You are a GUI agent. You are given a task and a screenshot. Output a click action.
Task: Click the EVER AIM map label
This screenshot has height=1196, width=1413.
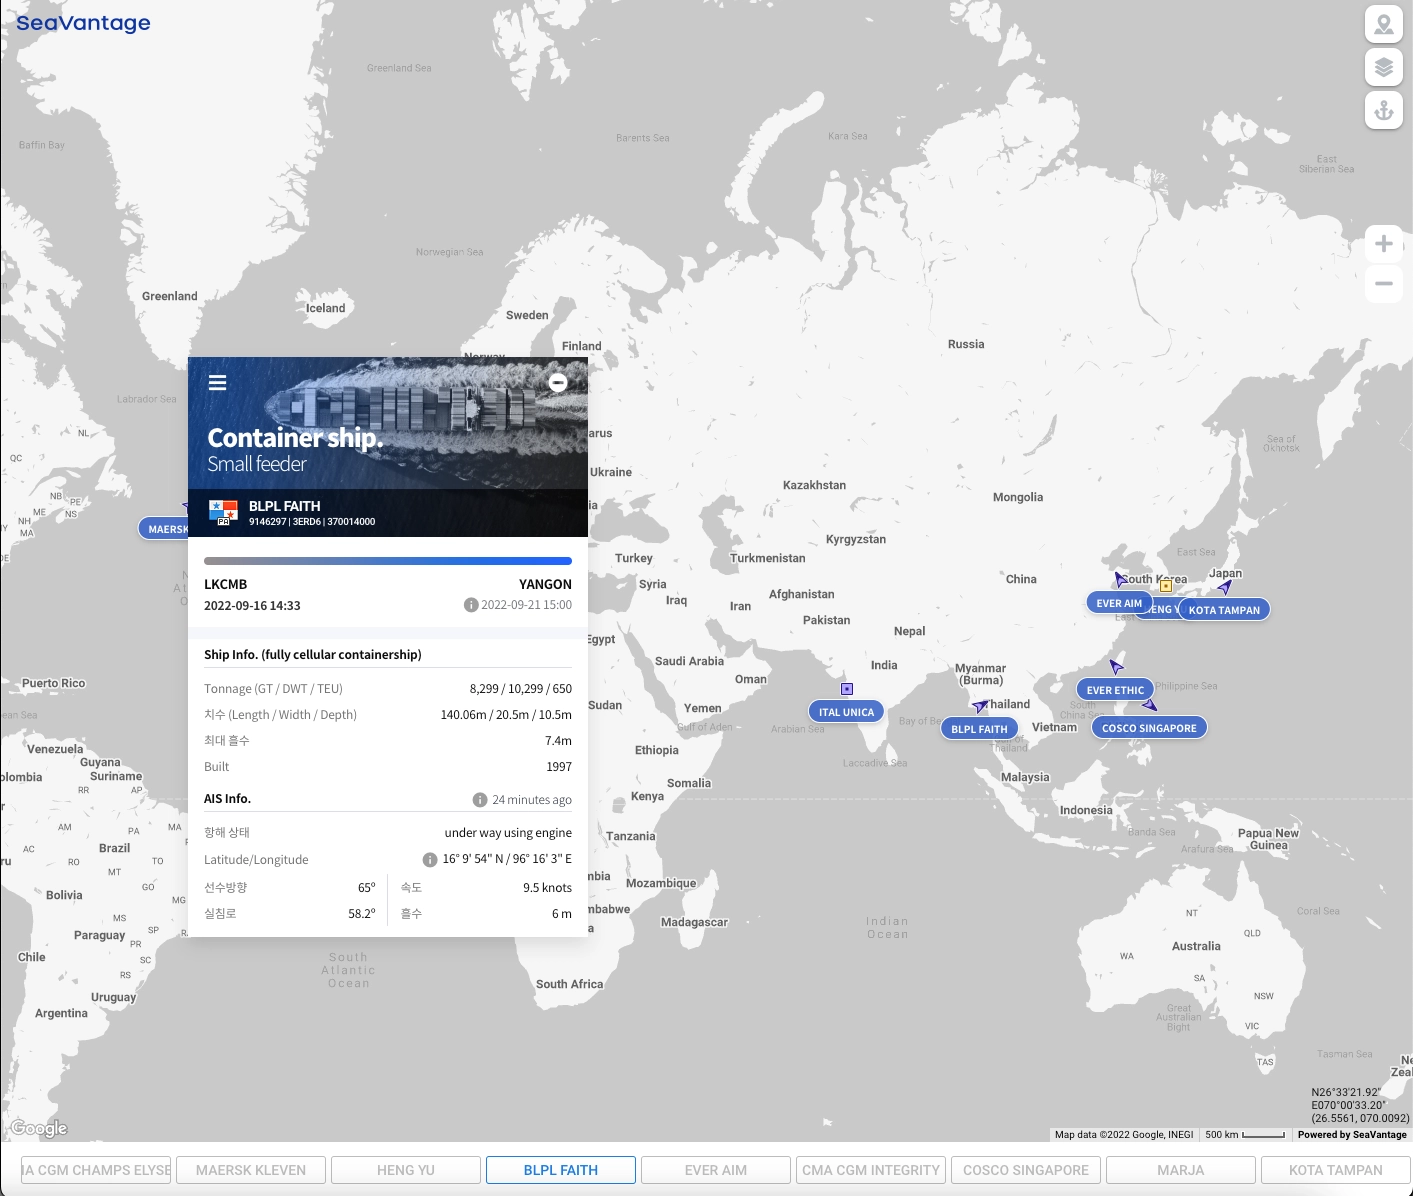point(1119,603)
